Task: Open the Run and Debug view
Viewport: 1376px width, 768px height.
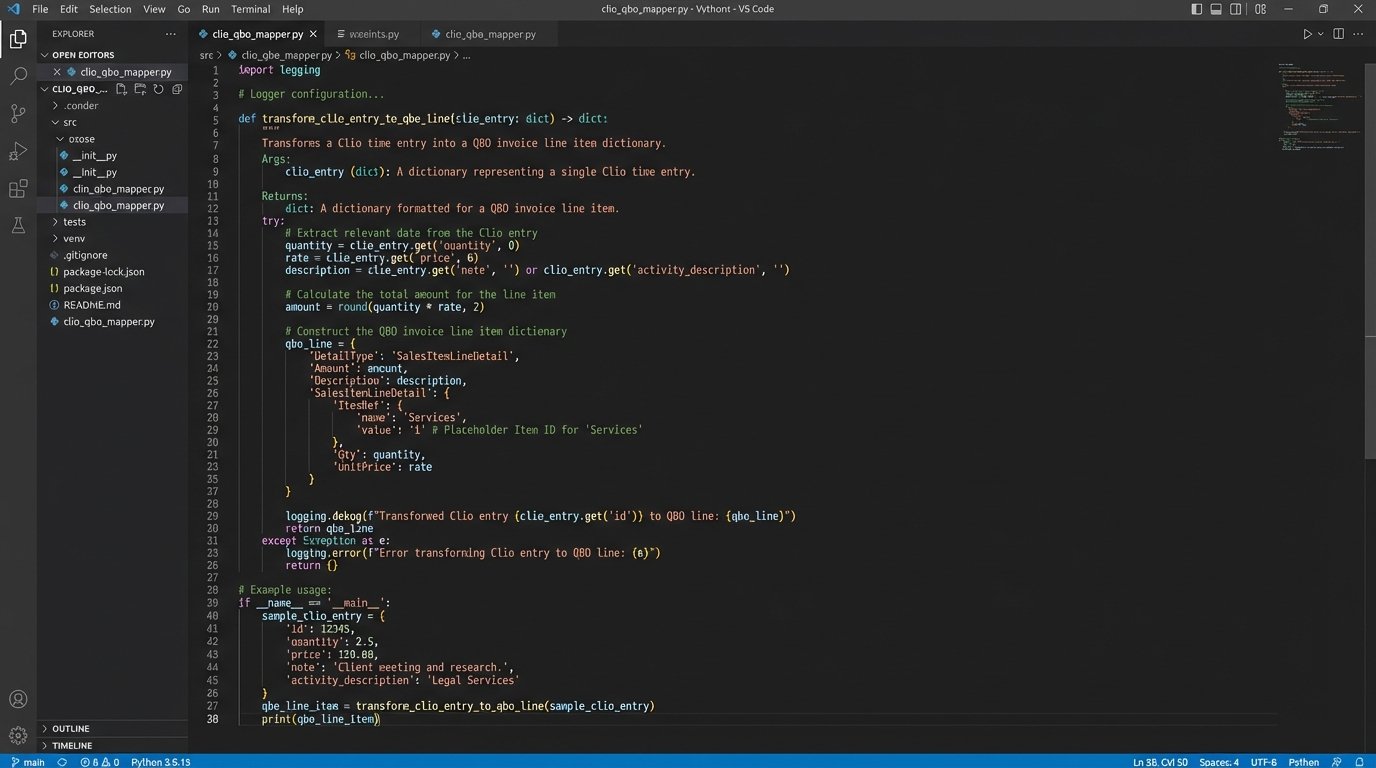Action: [18, 151]
